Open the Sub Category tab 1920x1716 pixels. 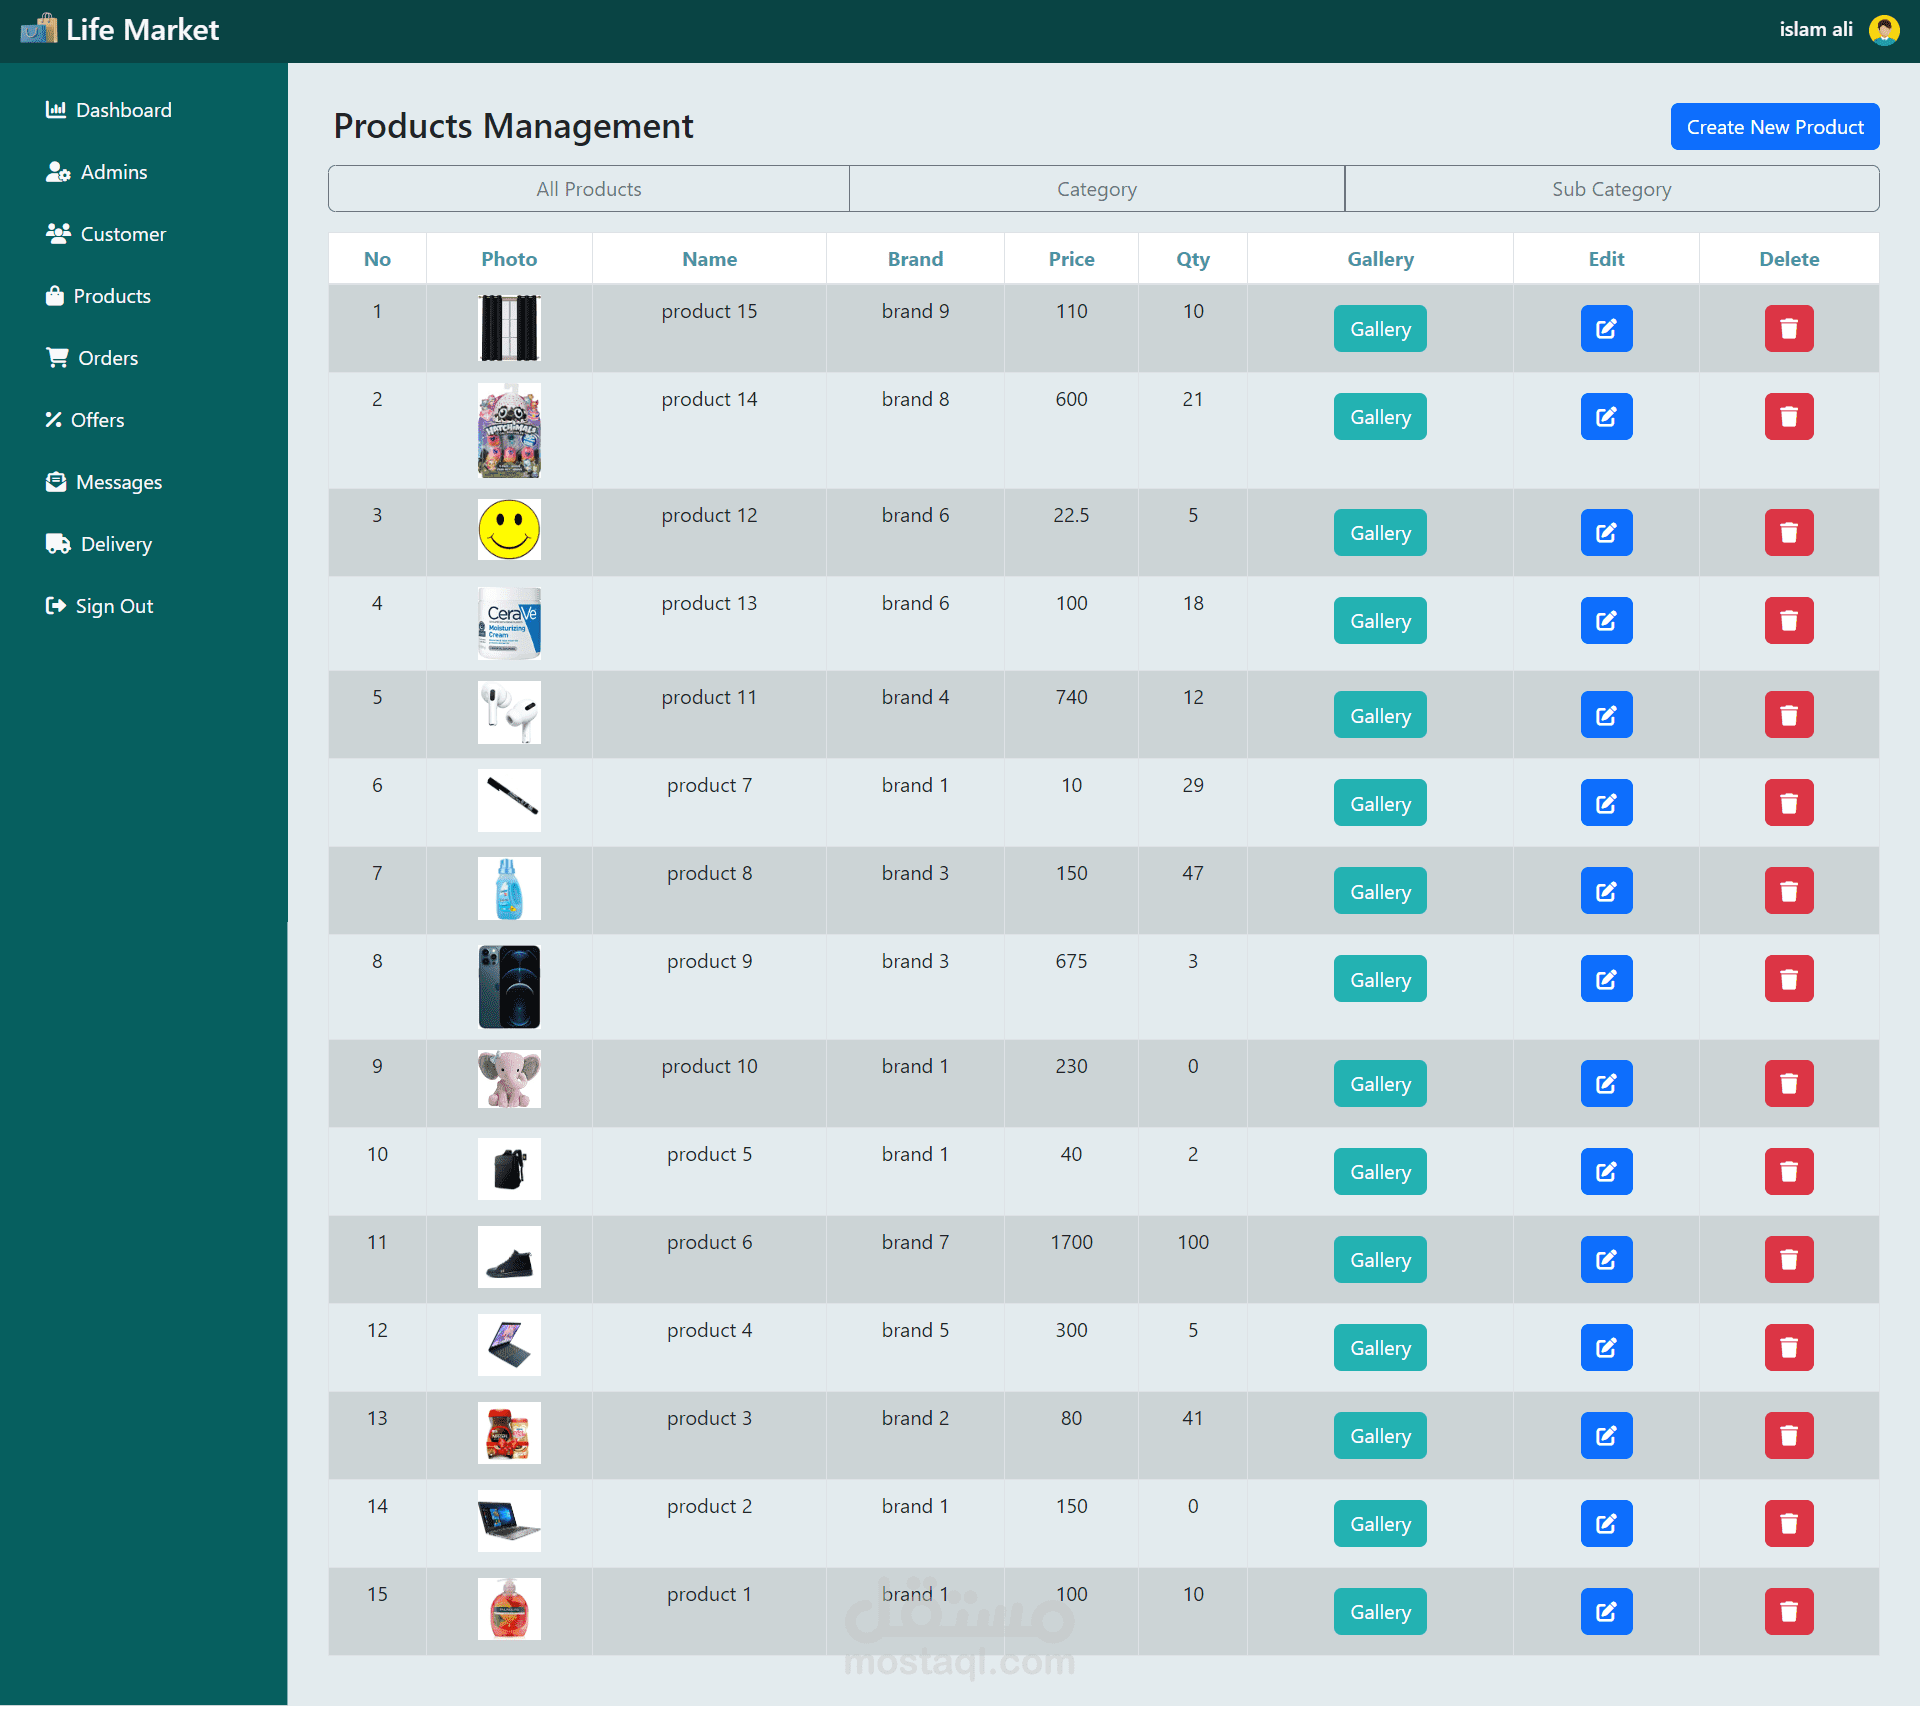(x=1611, y=189)
